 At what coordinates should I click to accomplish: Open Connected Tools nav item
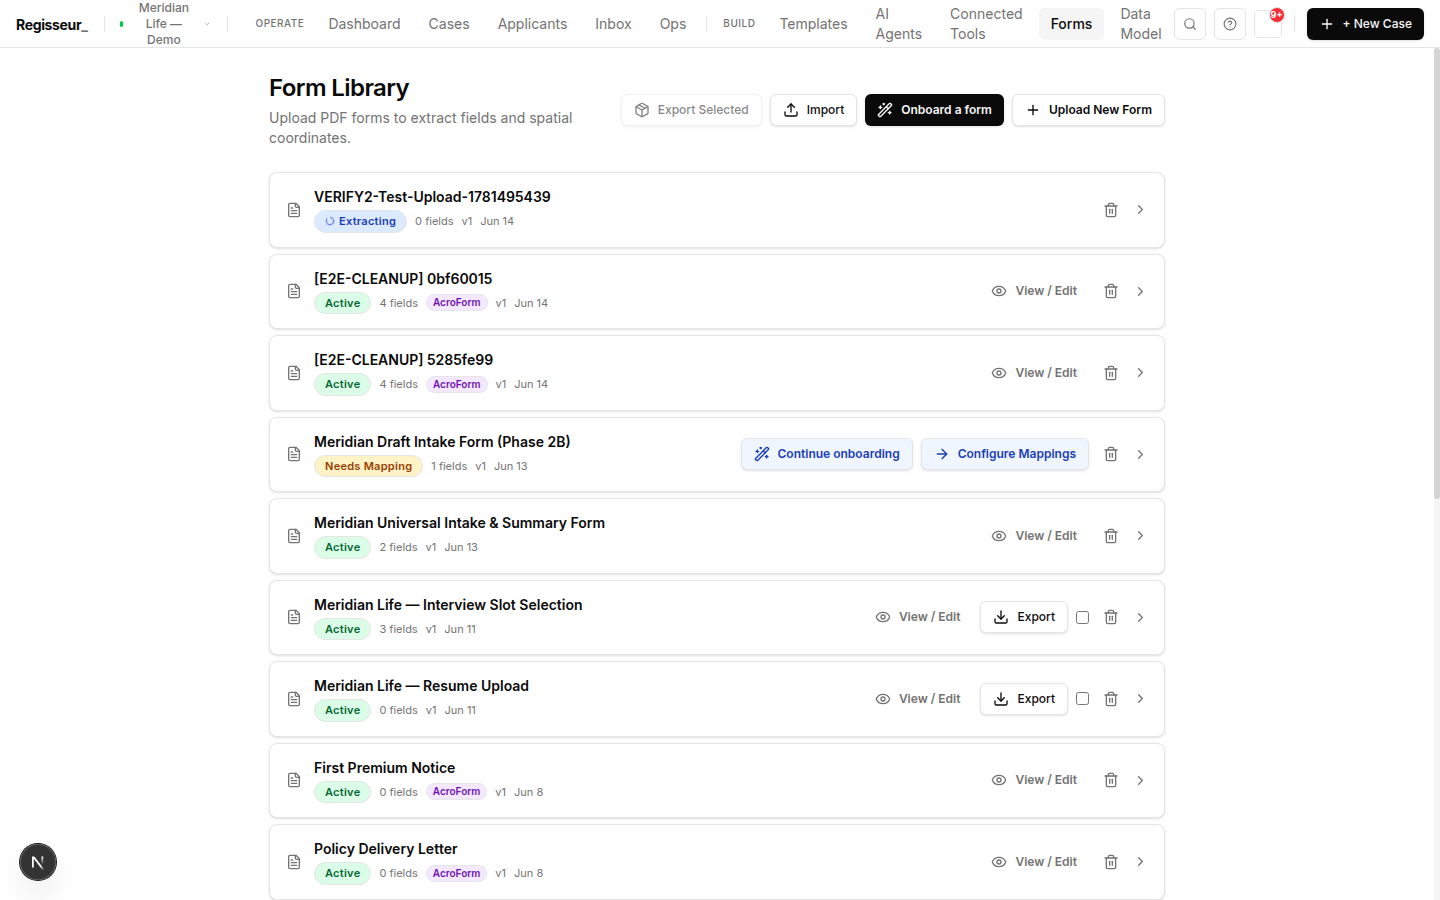pos(986,24)
